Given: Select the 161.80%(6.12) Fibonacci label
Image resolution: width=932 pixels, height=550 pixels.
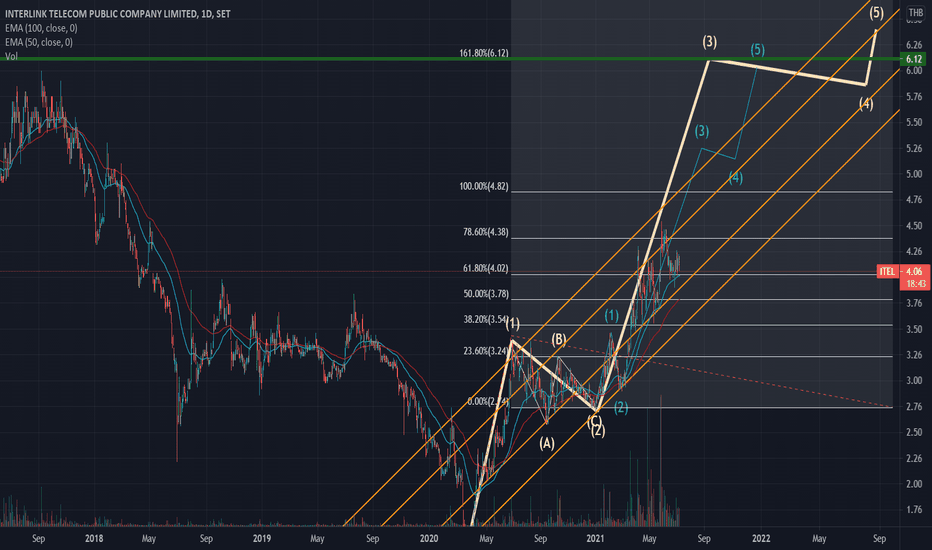Looking at the screenshot, I should [484, 53].
